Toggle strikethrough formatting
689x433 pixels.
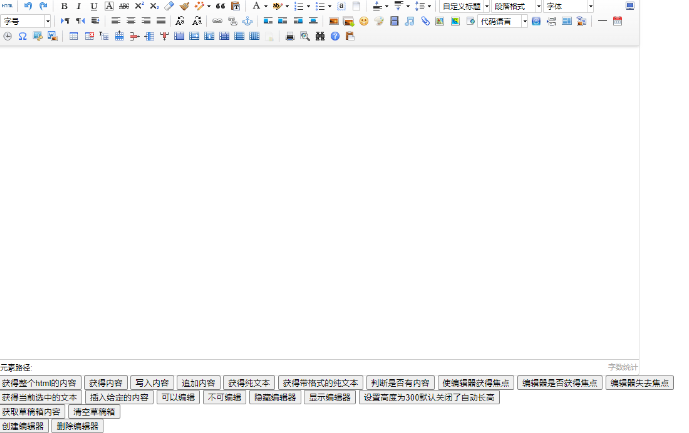[x=124, y=6]
